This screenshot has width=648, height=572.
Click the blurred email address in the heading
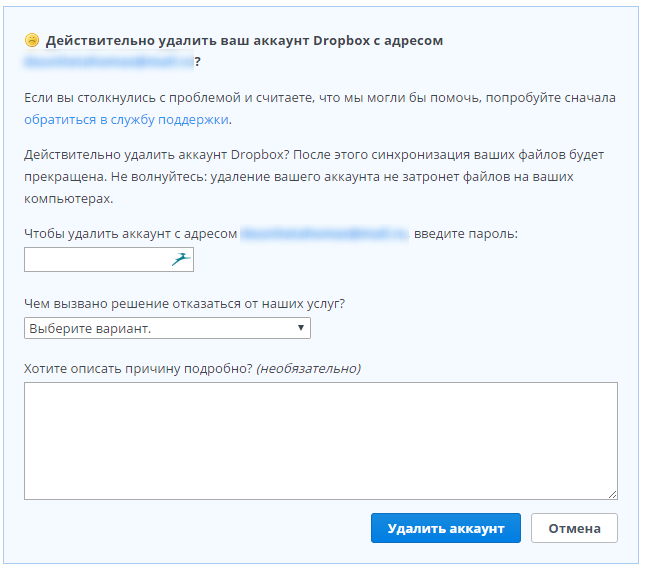click(108, 62)
